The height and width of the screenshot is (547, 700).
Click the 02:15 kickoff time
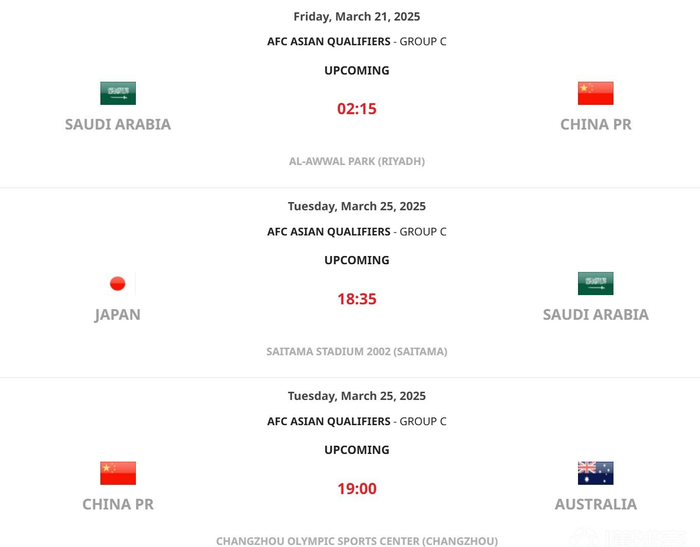[357, 109]
